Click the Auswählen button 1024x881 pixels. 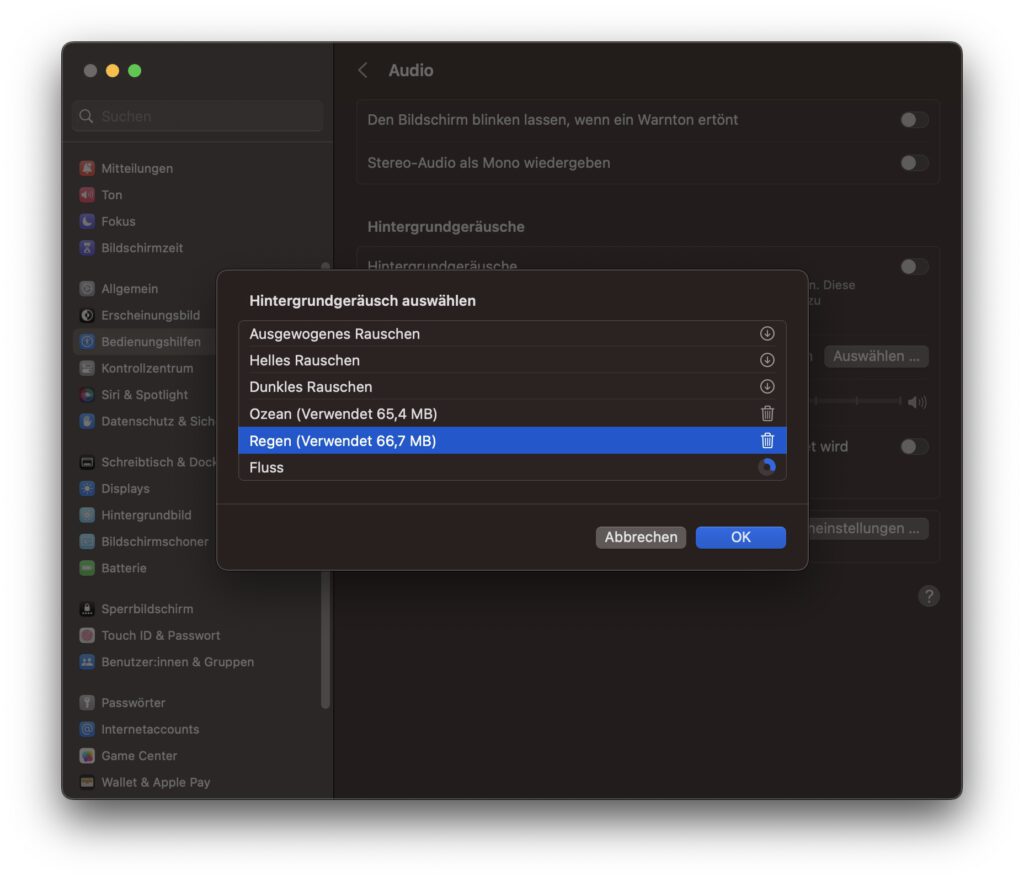(x=875, y=356)
